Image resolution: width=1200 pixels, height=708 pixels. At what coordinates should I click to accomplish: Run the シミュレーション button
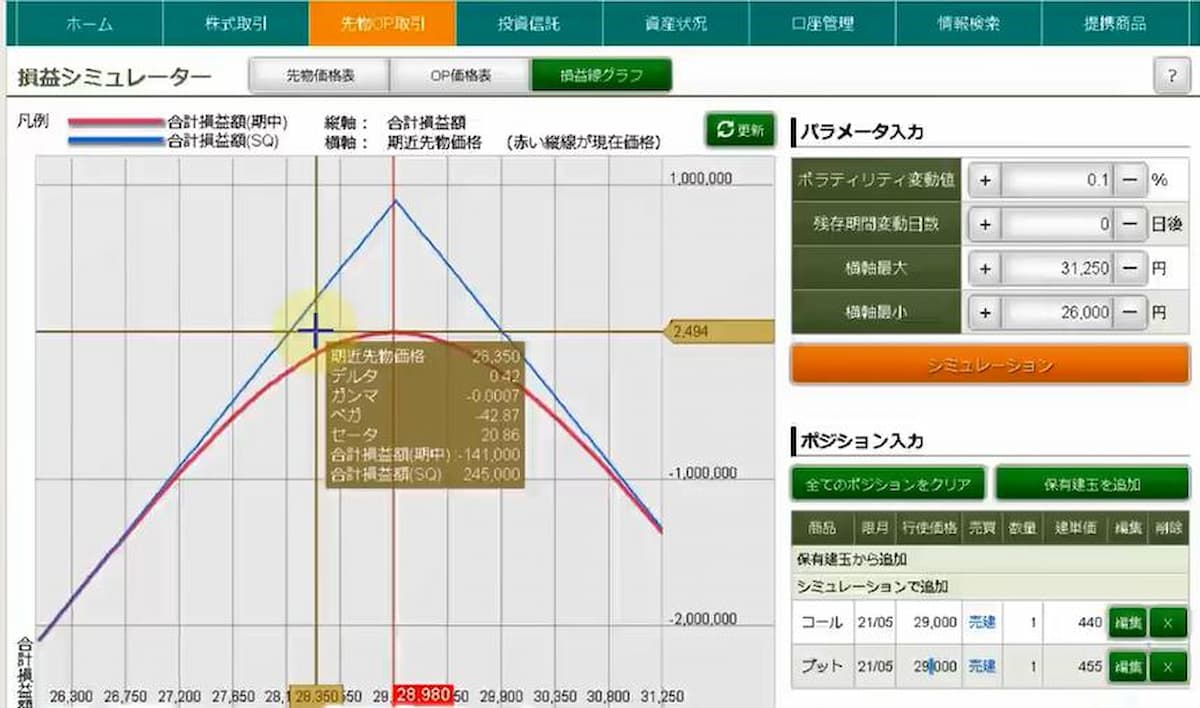pos(990,365)
